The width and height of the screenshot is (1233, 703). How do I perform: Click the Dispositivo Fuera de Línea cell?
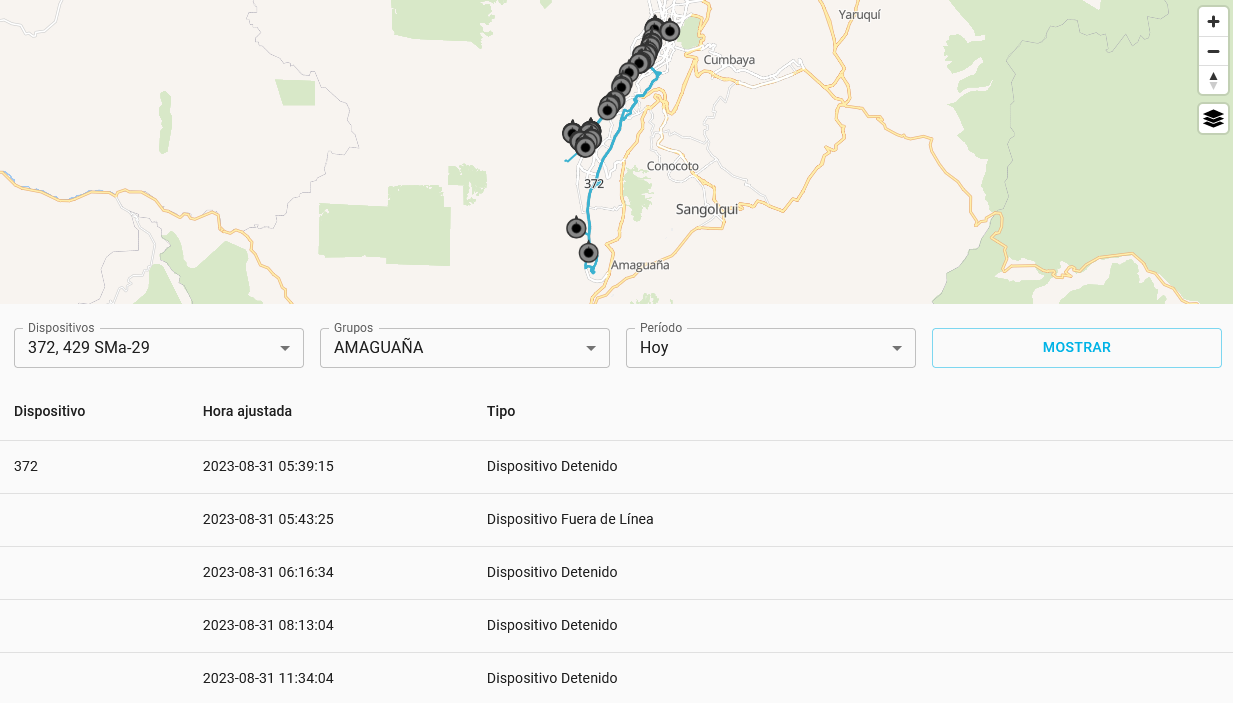pyautogui.click(x=570, y=520)
